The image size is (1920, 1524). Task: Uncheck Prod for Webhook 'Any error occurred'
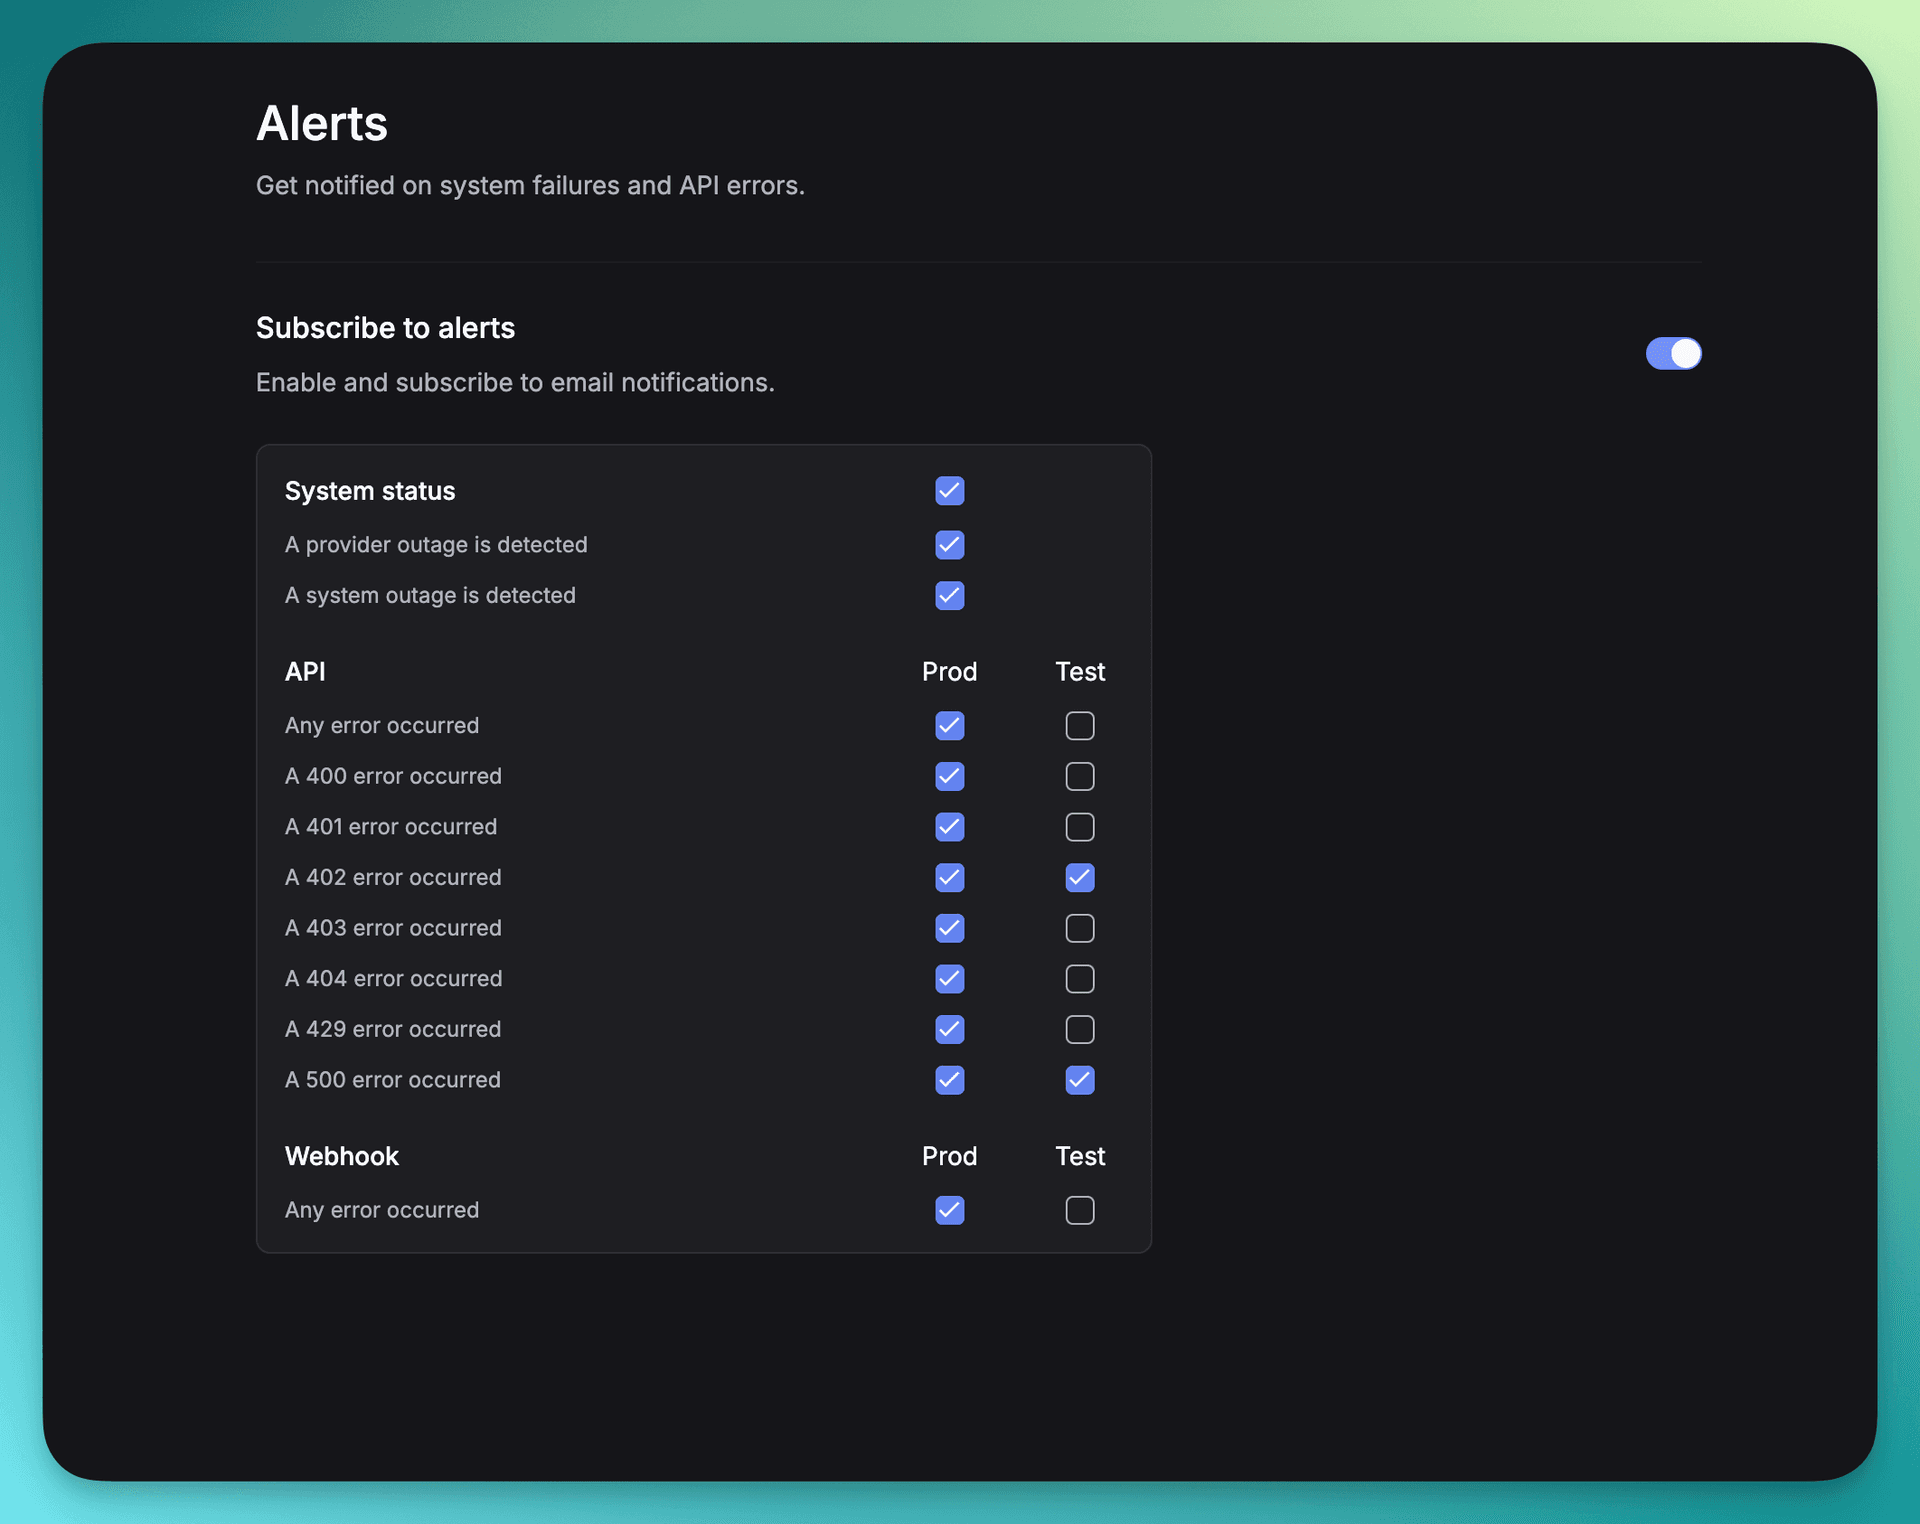[x=949, y=1210]
